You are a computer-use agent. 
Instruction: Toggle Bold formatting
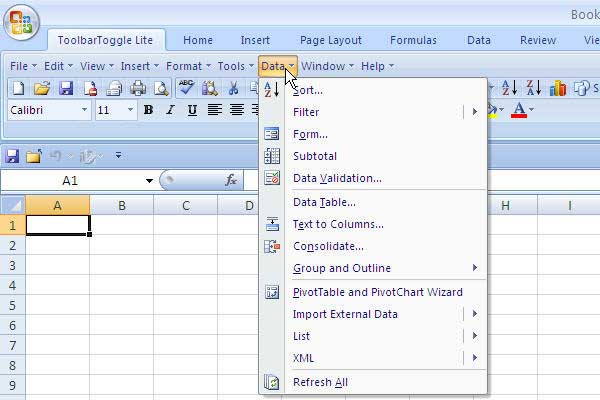click(x=148, y=110)
